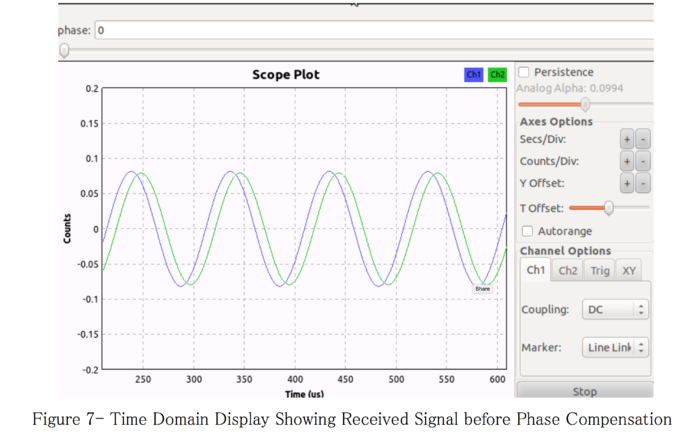Increase Counts/Div with plus button

[x=627, y=162]
